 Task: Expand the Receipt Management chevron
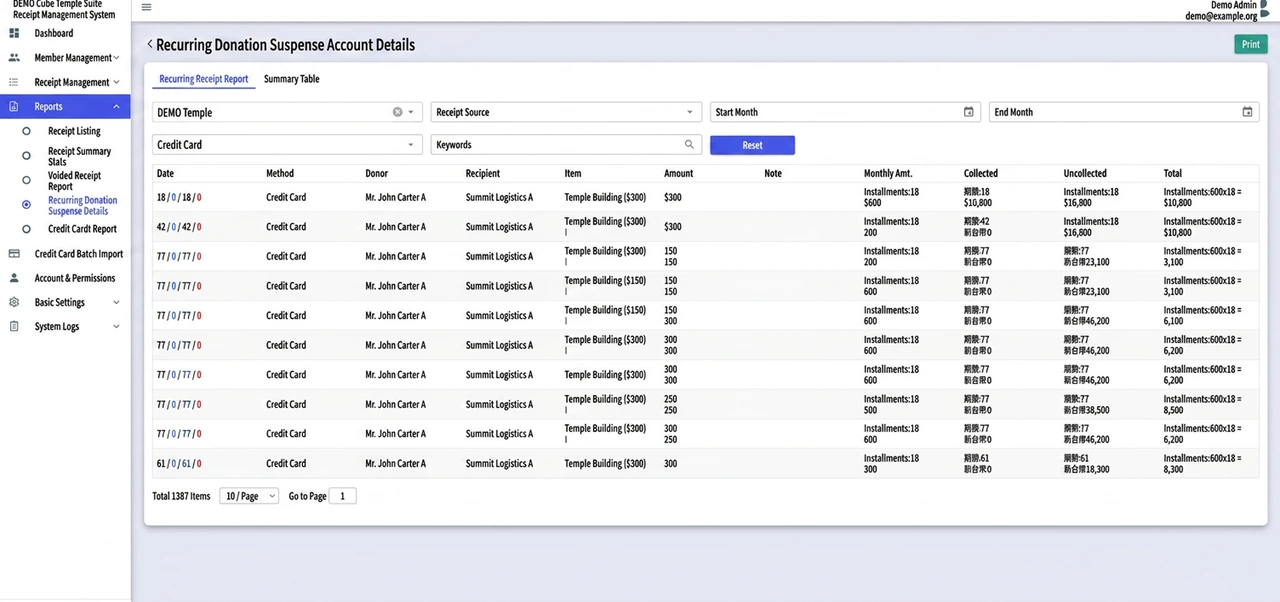click(x=116, y=82)
